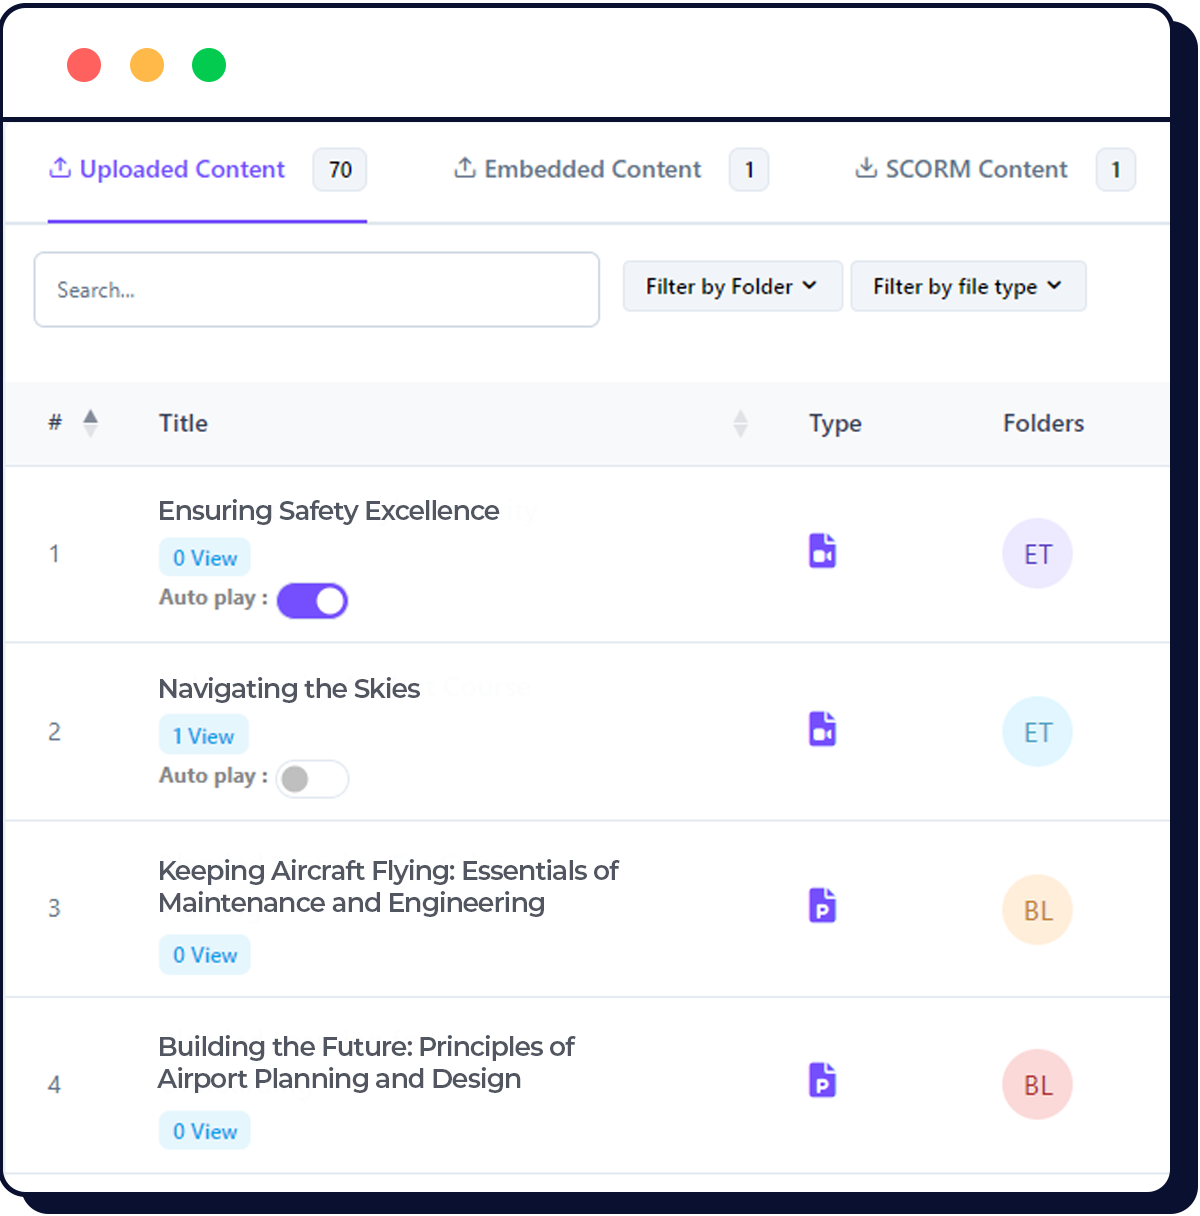Click video file icon for Navigating the Skies

pyautogui.click(x=822, y=729)
